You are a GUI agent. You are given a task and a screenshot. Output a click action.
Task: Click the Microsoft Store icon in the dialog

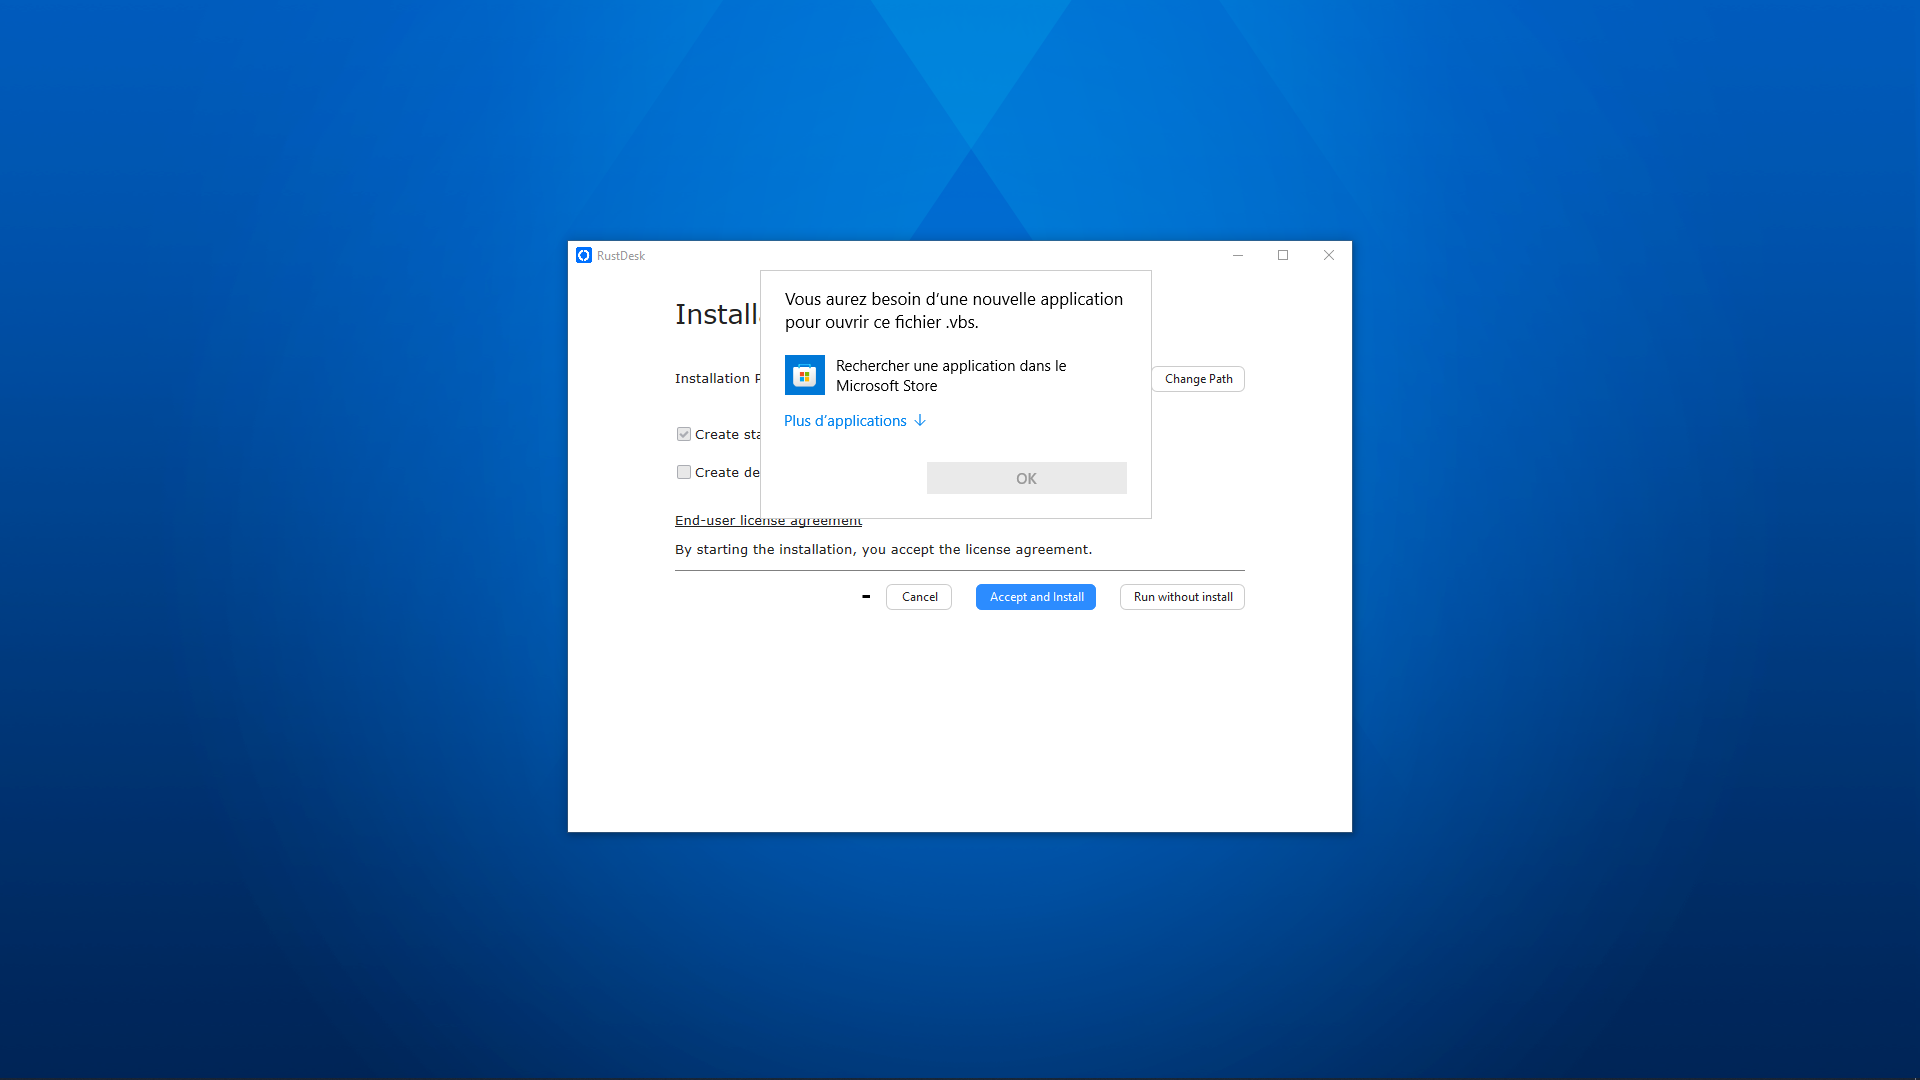[804, 375]
